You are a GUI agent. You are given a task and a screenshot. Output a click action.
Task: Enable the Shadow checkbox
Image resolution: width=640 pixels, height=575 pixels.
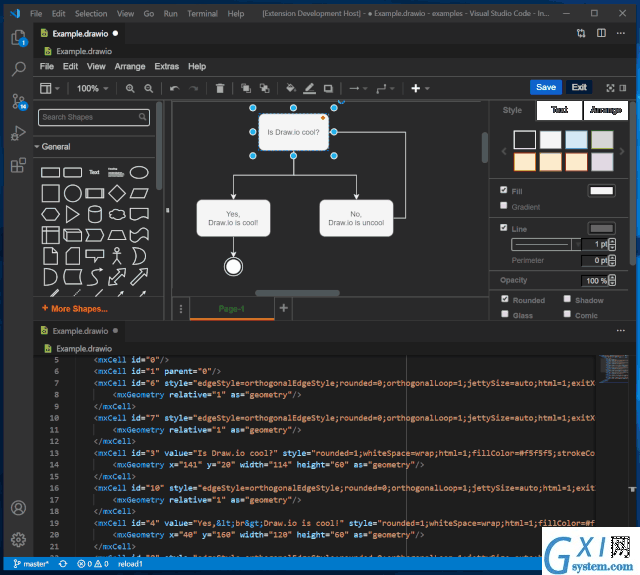(567, 299)
